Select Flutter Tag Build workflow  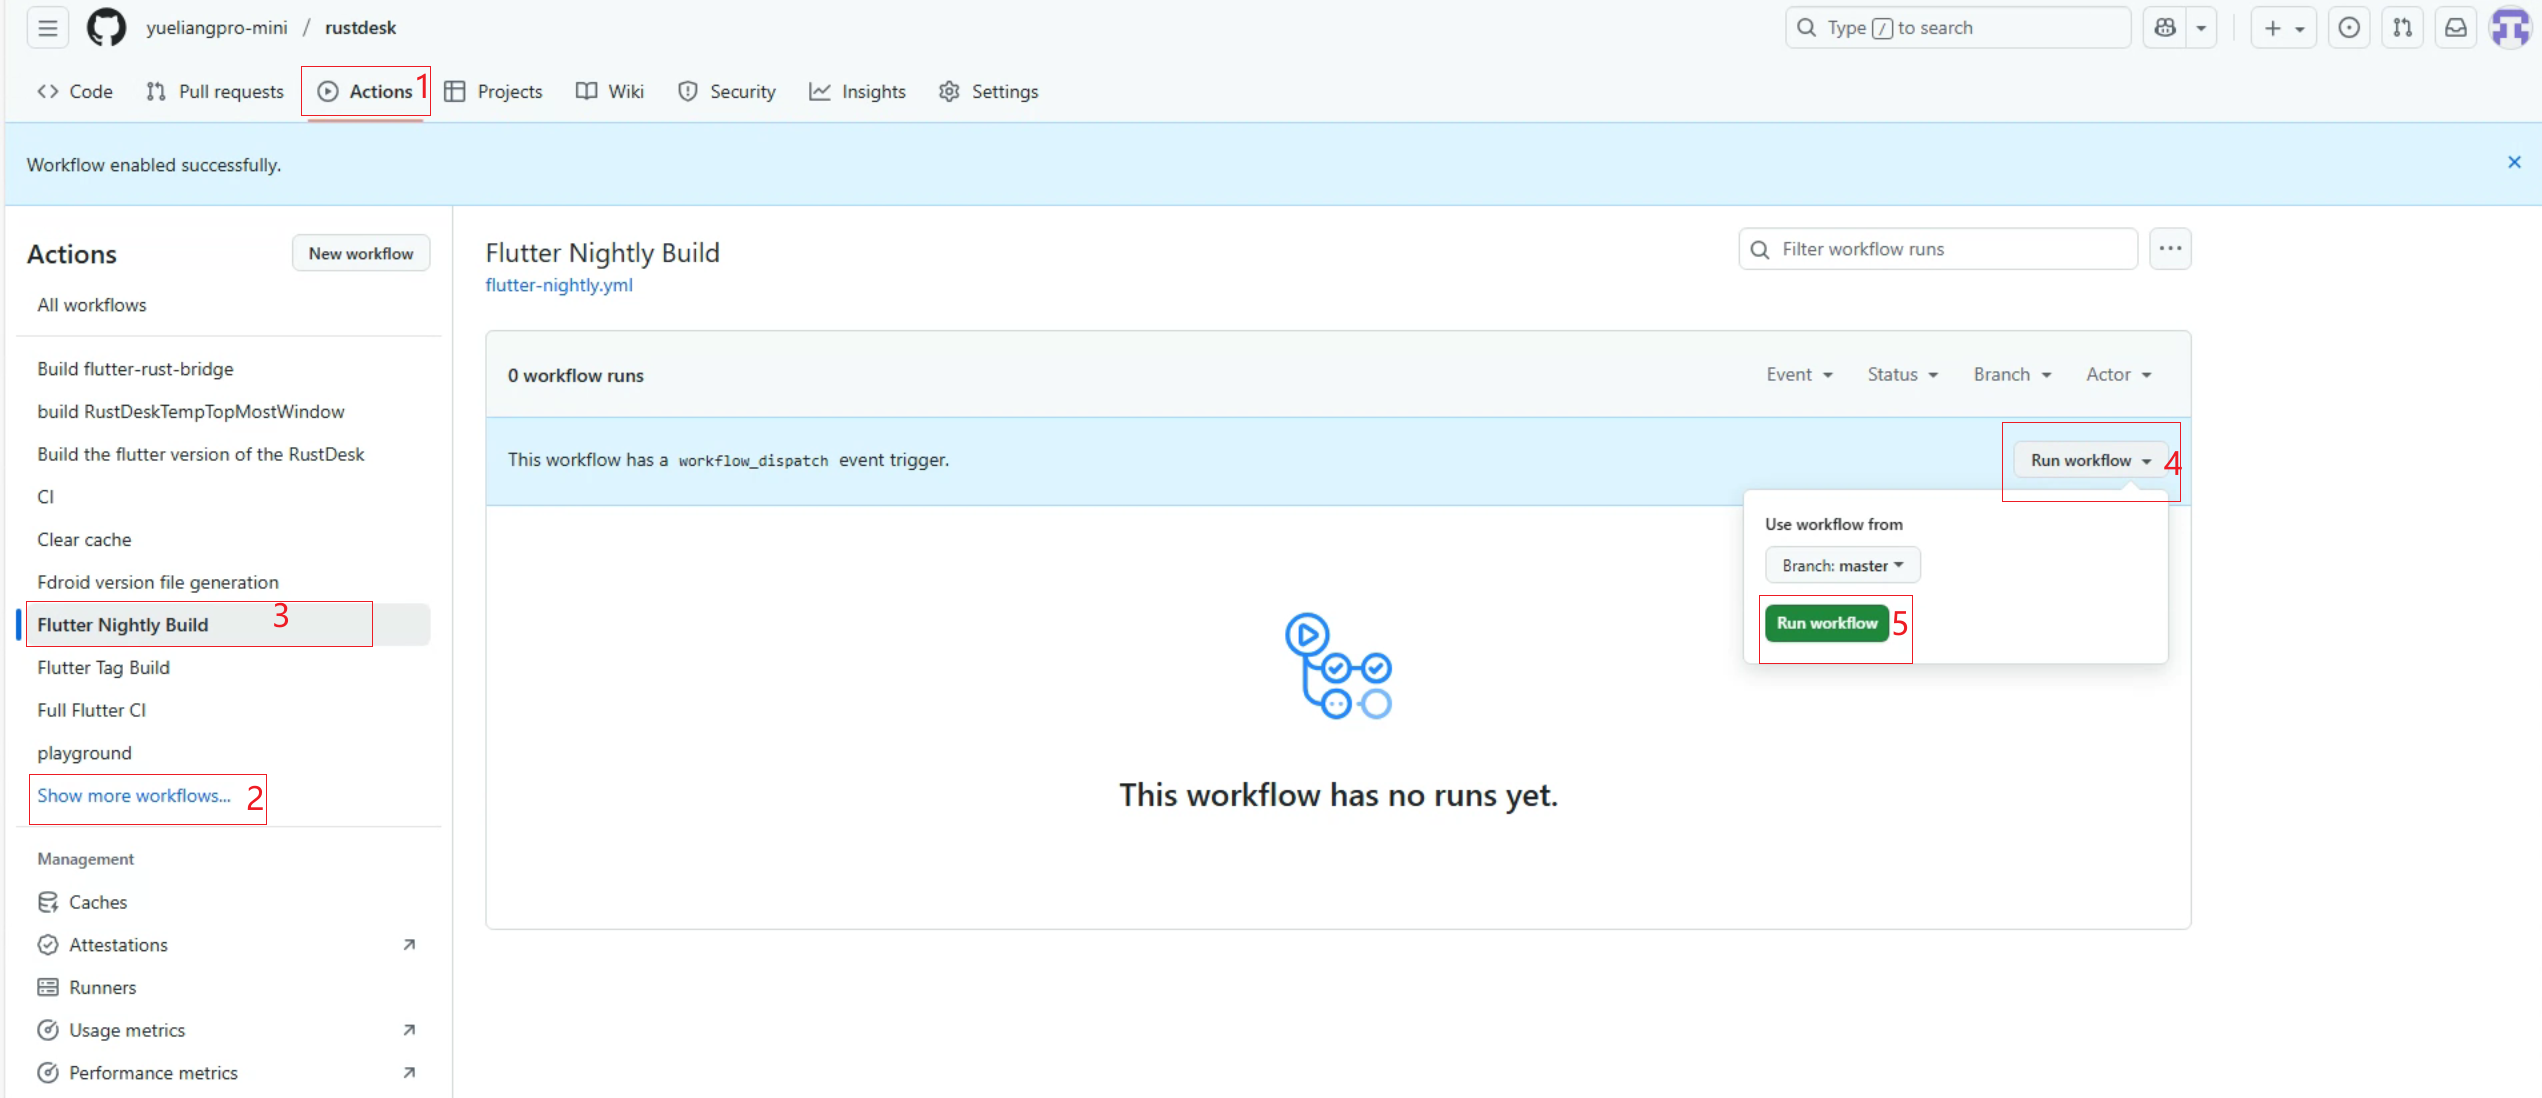[103, 668]
